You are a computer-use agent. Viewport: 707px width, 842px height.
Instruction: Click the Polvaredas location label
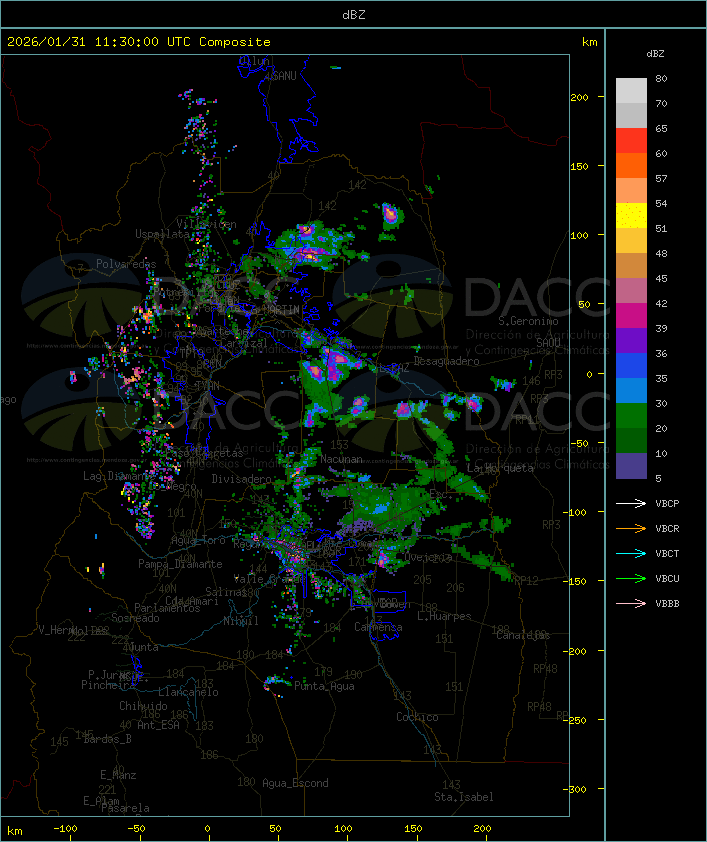point(126,264)
